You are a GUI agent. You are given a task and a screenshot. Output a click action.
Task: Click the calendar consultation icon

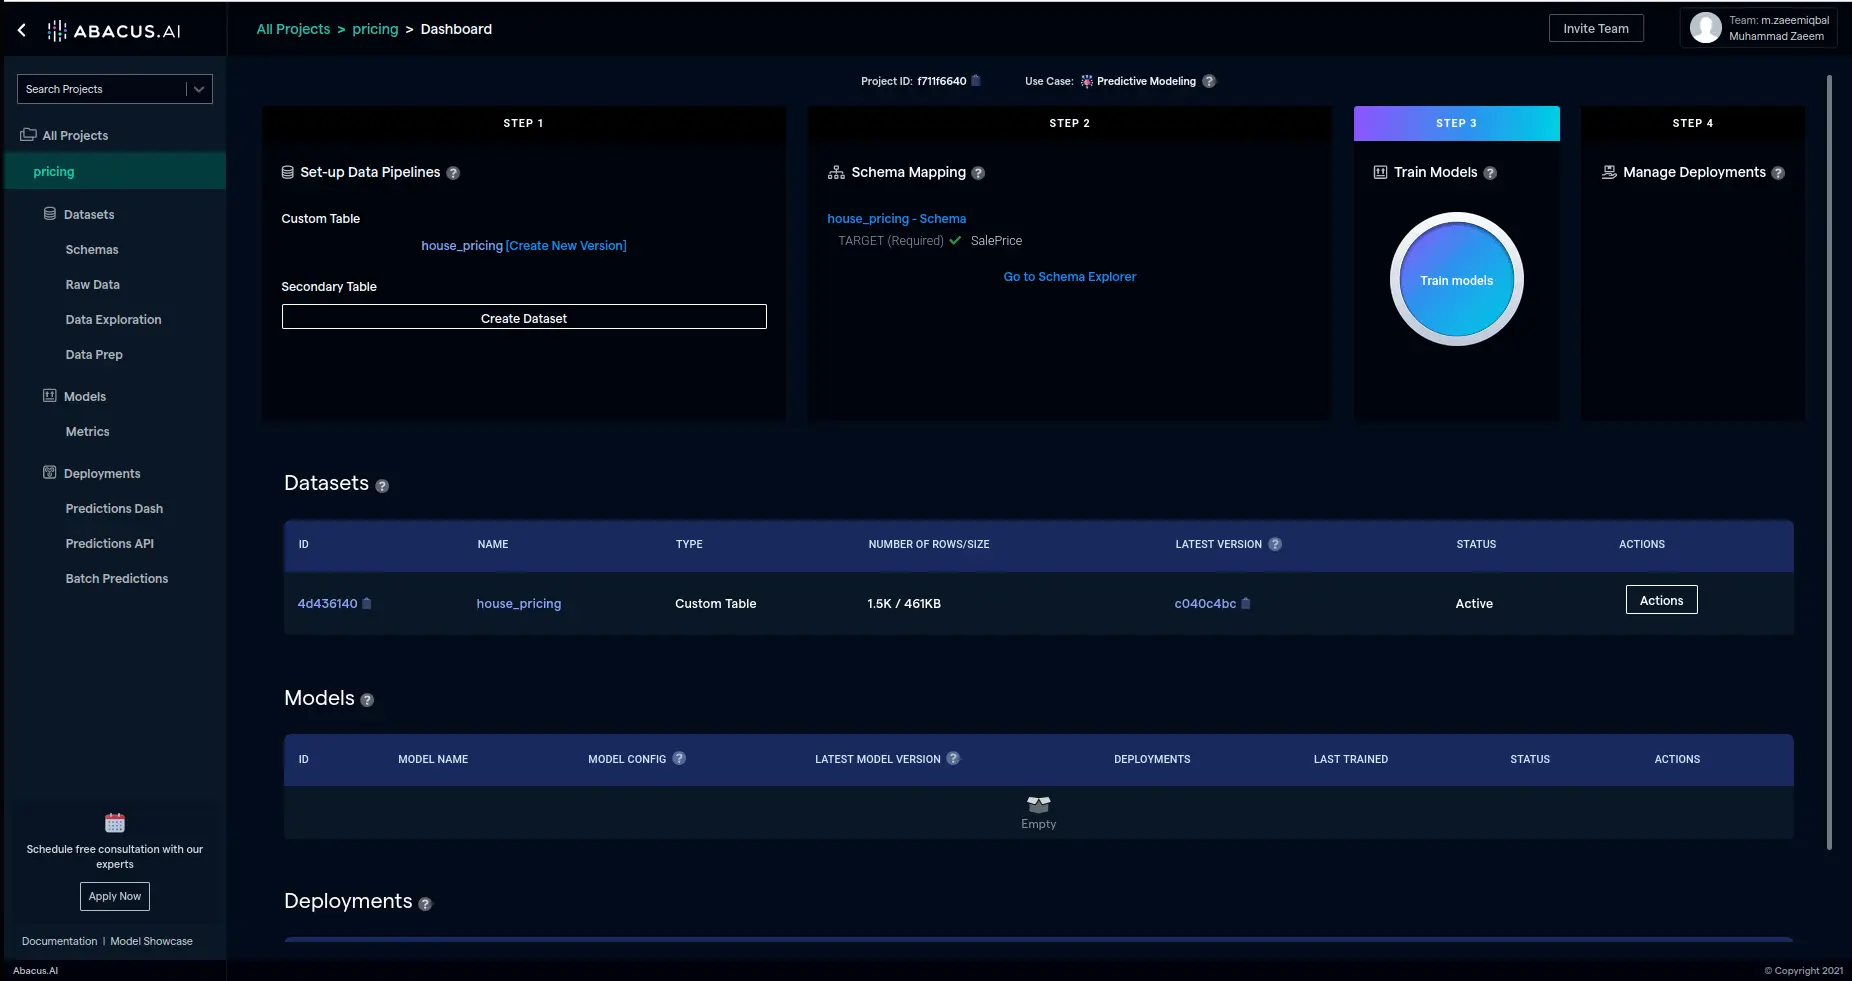pyautogui.click(x=115, y=823)
